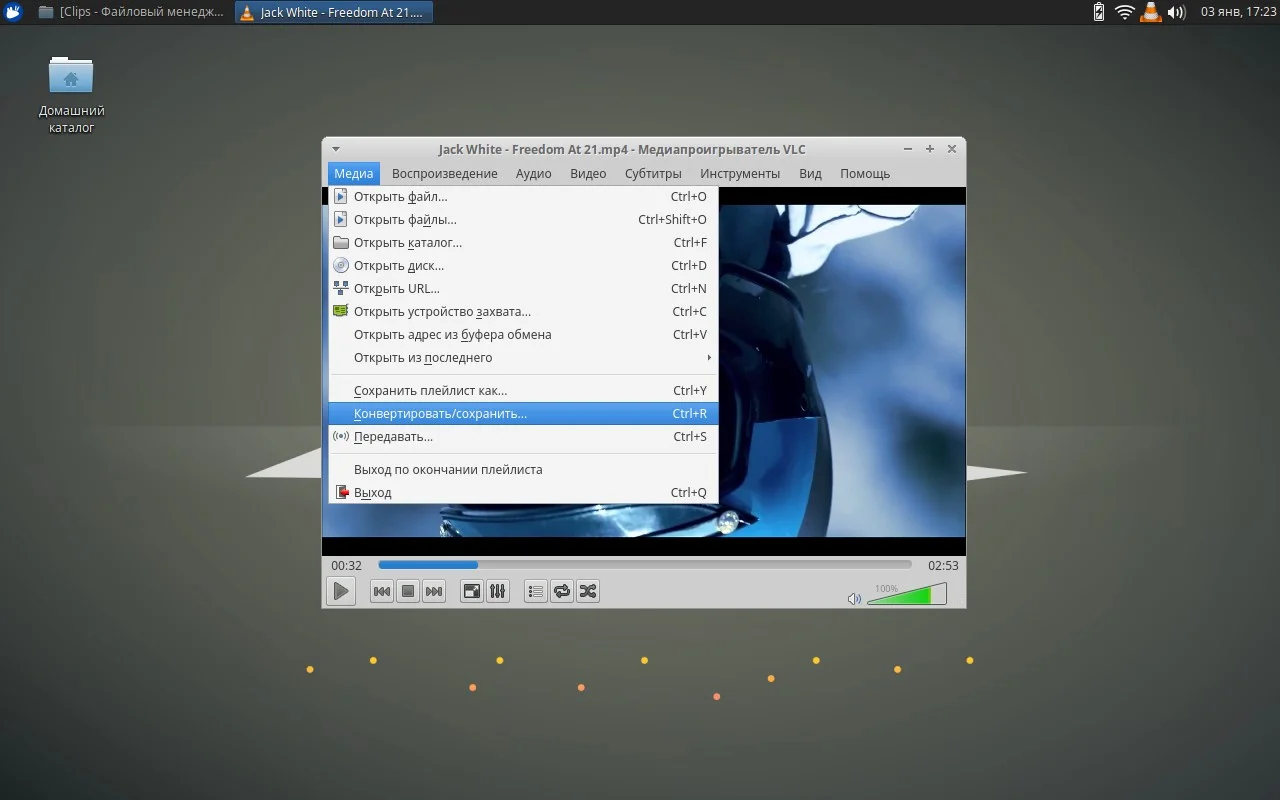Viewport: 1280px width, 800px height.
Task: Show the playlist panel
Action: click(x=535, y=592)
